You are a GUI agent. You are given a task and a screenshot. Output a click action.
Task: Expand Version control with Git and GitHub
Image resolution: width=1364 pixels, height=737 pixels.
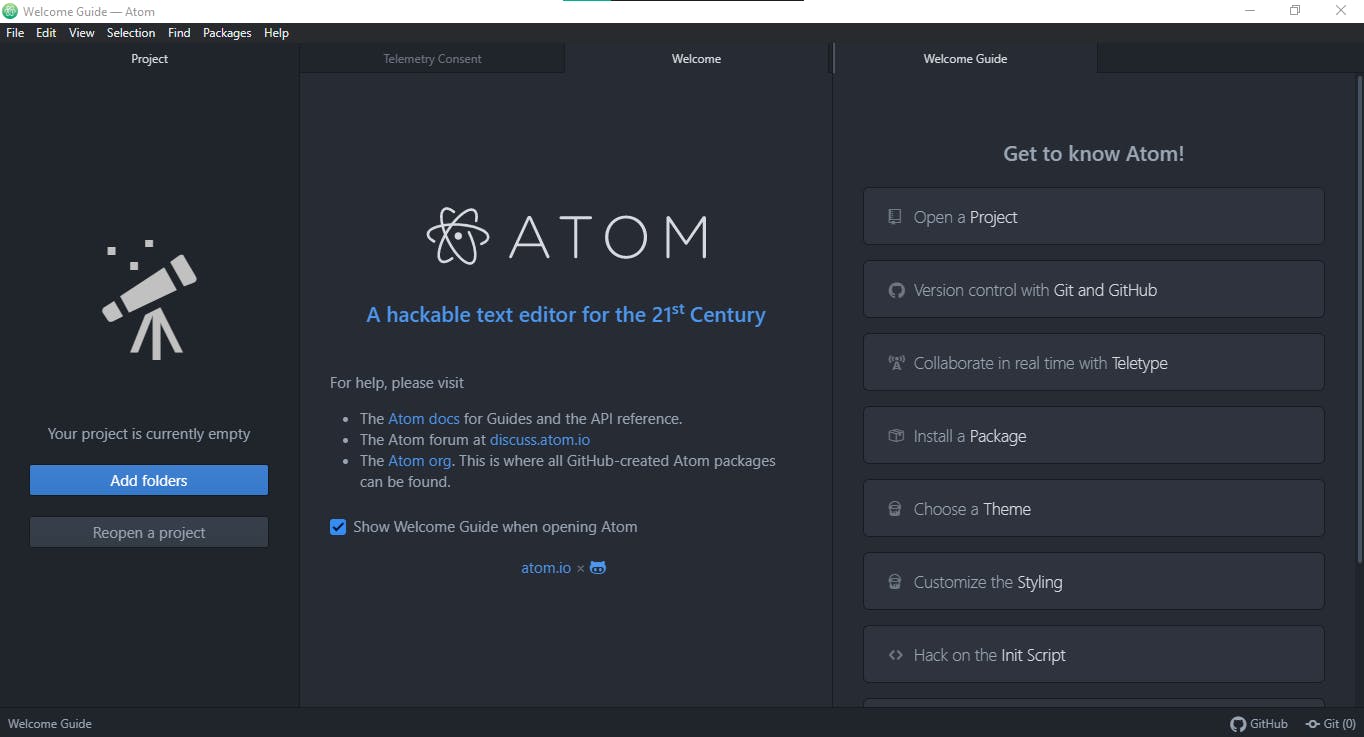click(1094, 290)
